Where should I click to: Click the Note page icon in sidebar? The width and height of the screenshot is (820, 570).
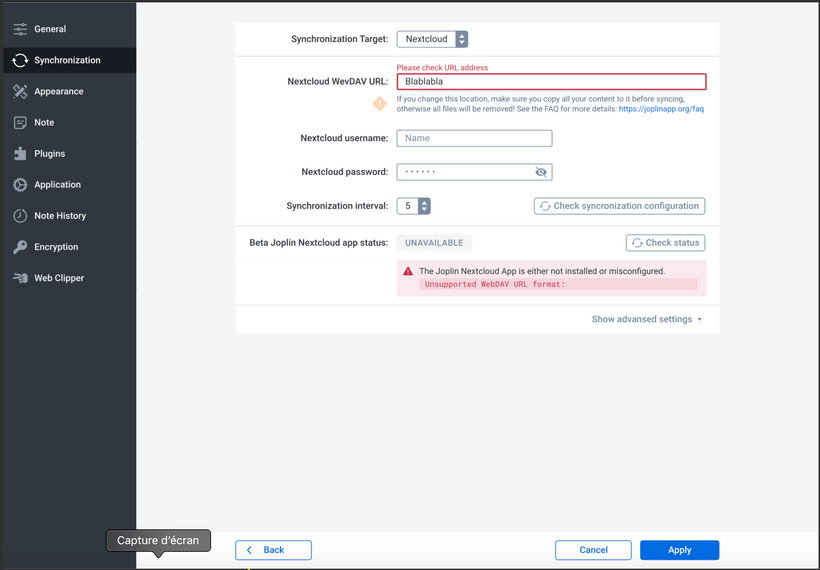pos(20,122)
